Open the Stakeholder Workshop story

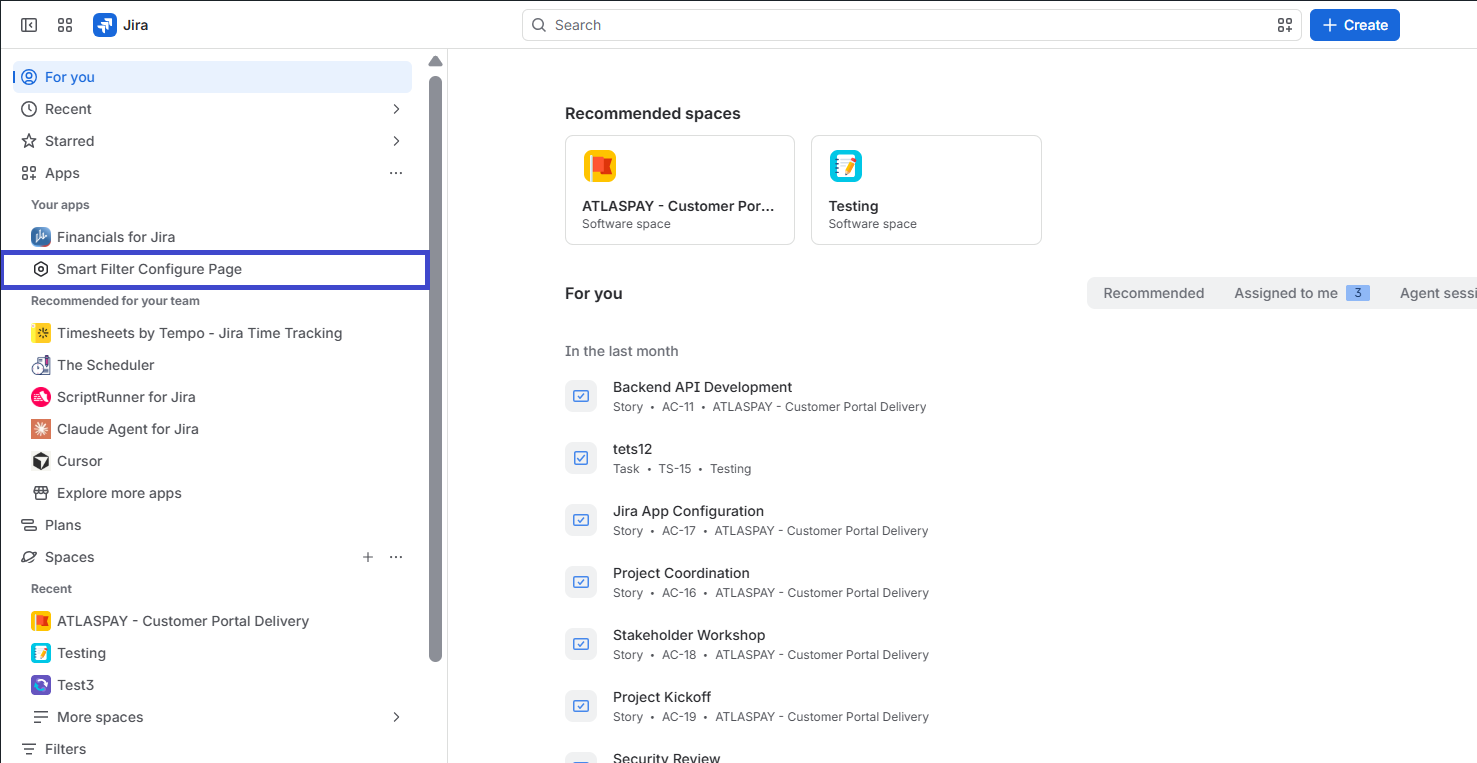coord(689,635)
